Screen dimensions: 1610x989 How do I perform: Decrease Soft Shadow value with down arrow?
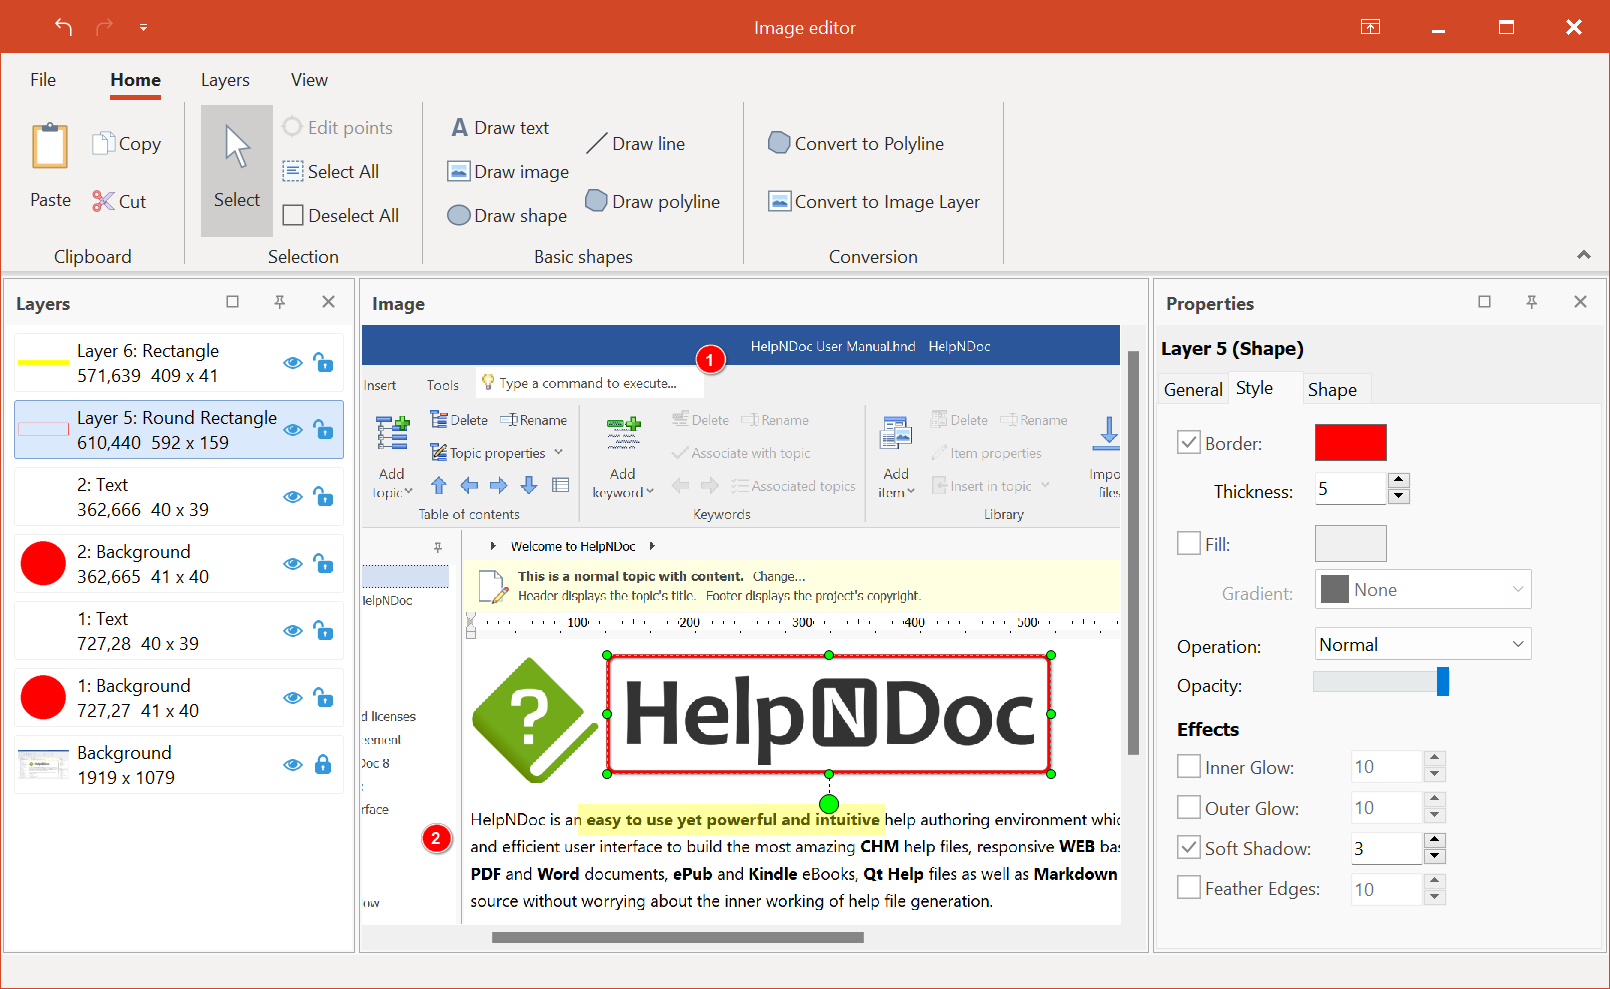(1435, 856)
